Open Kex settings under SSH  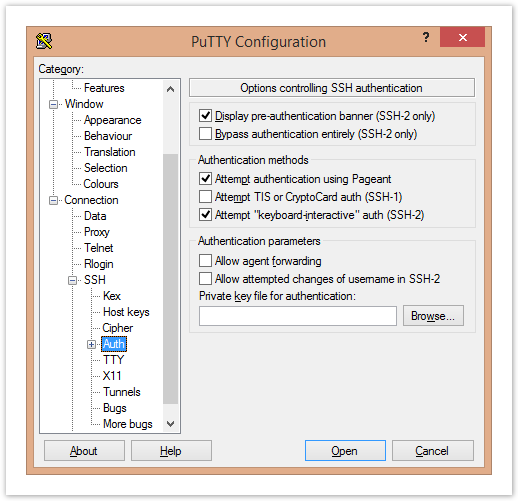click(x=112, y=296)
